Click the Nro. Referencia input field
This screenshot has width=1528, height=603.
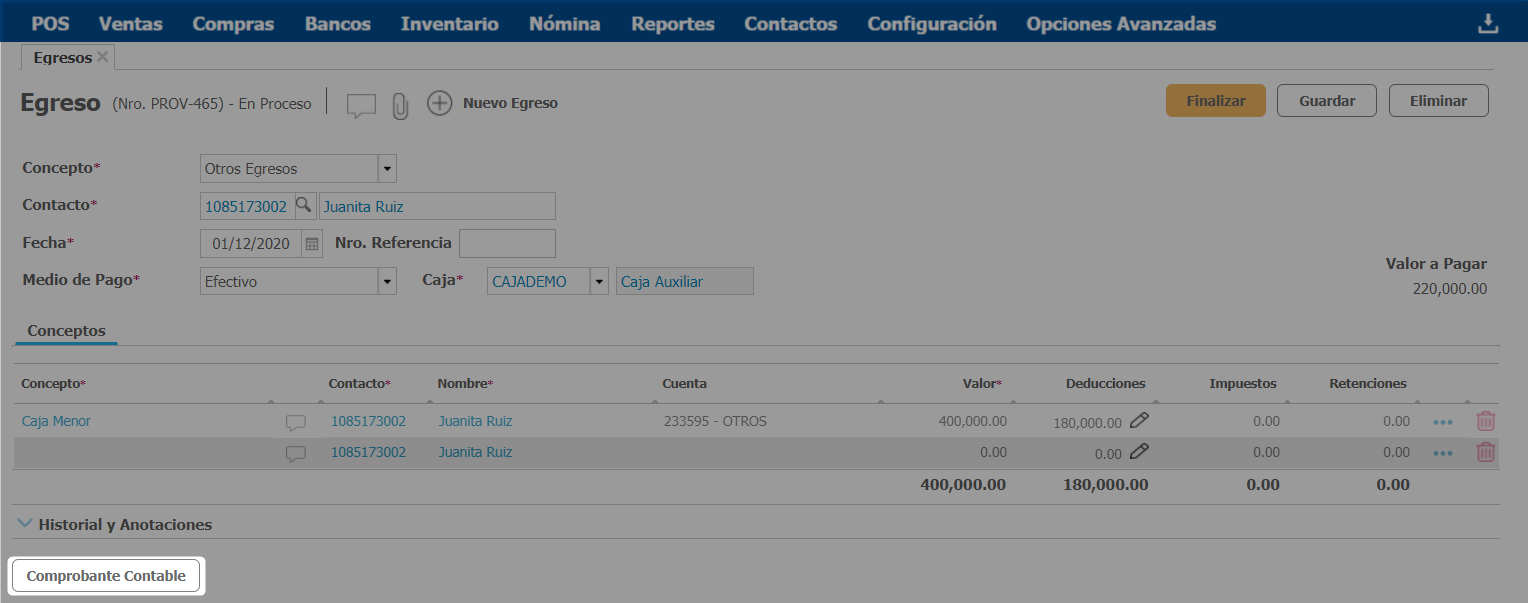(506, 243)
